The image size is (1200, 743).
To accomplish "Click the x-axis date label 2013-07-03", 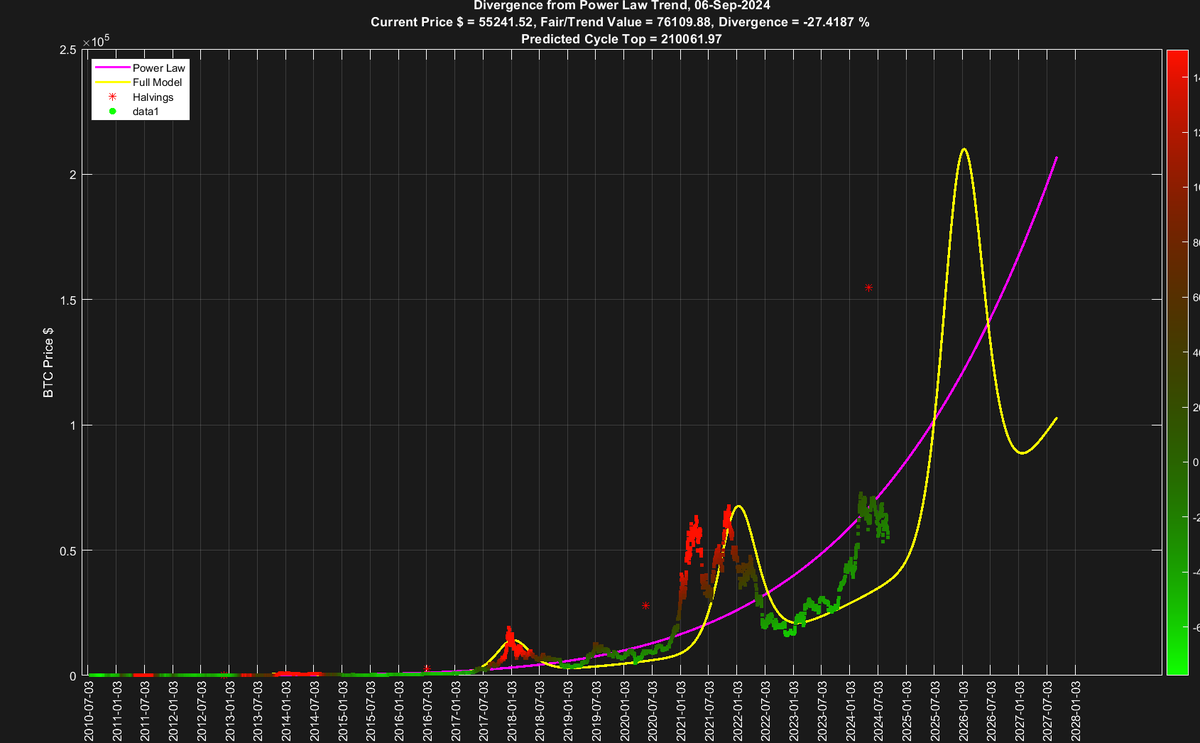I will (258, 710).
